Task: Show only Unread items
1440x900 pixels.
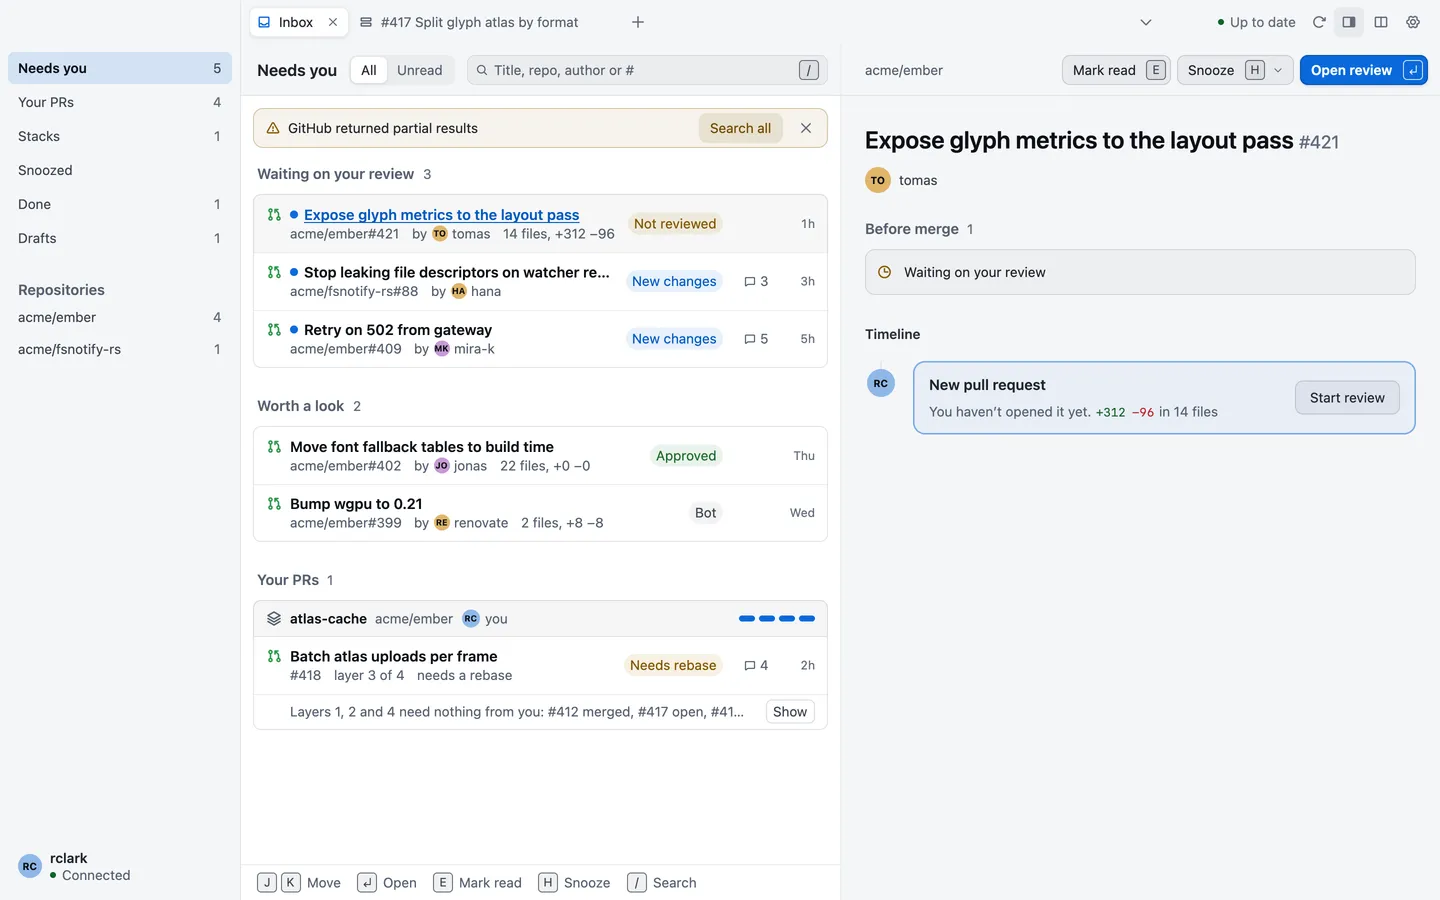Action: click(419, 70)
